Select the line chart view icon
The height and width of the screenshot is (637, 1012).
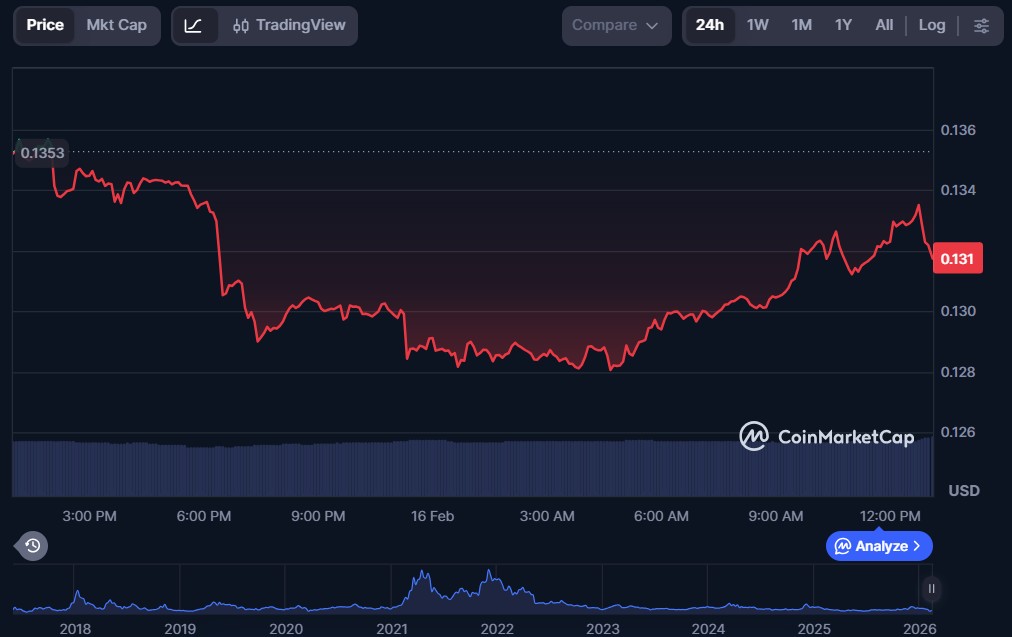tap(194, 25)
